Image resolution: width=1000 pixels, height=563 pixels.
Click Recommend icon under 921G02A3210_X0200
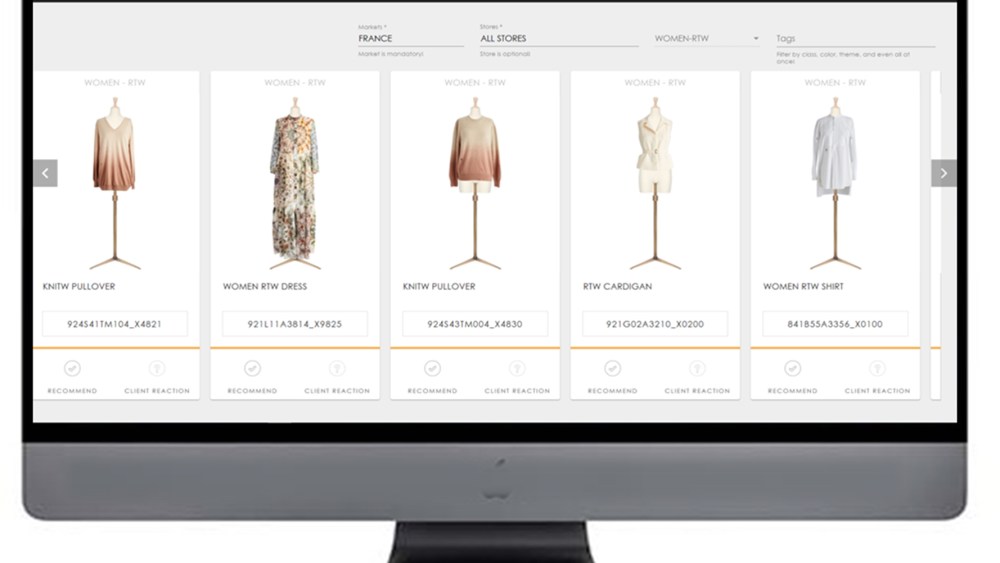tap(612, 369)
